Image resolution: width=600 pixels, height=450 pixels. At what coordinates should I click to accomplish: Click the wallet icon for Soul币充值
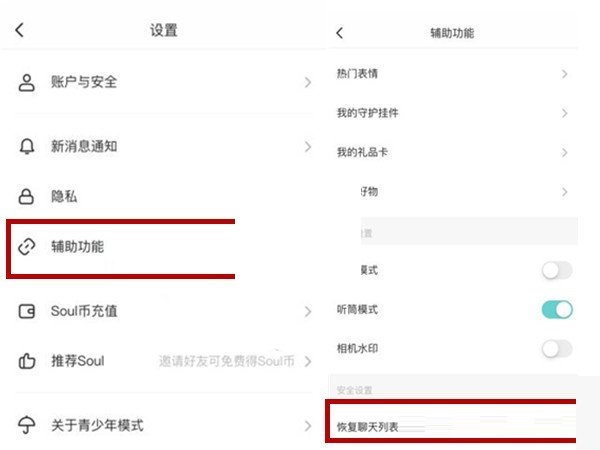pyautogui.click(x=27, y=311)
